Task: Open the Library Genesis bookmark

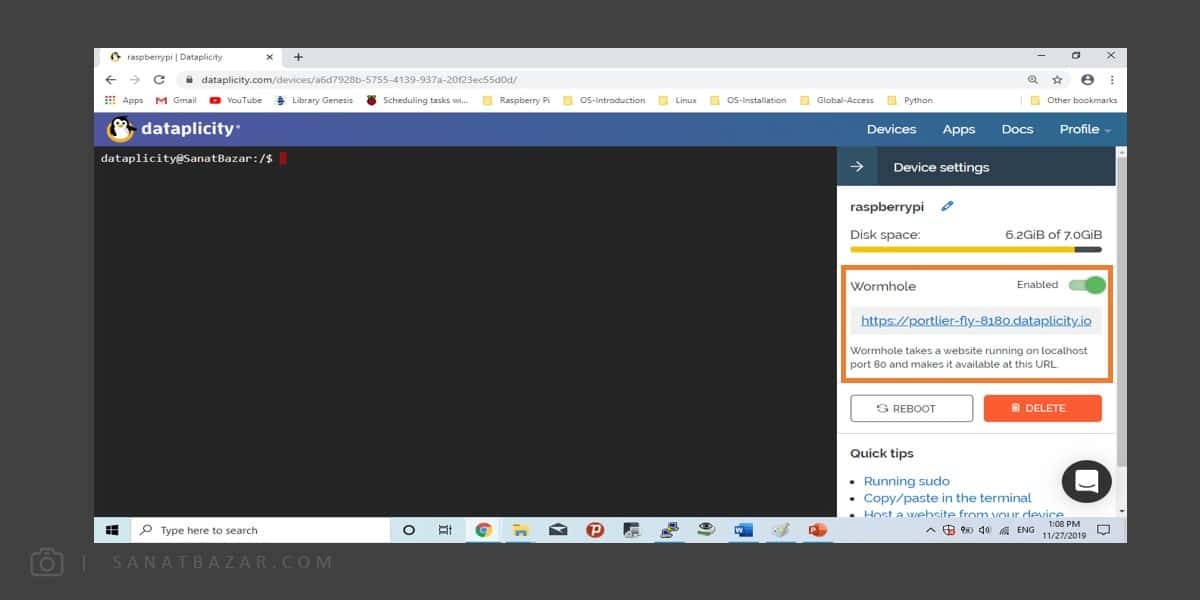Action: (314, 100)
